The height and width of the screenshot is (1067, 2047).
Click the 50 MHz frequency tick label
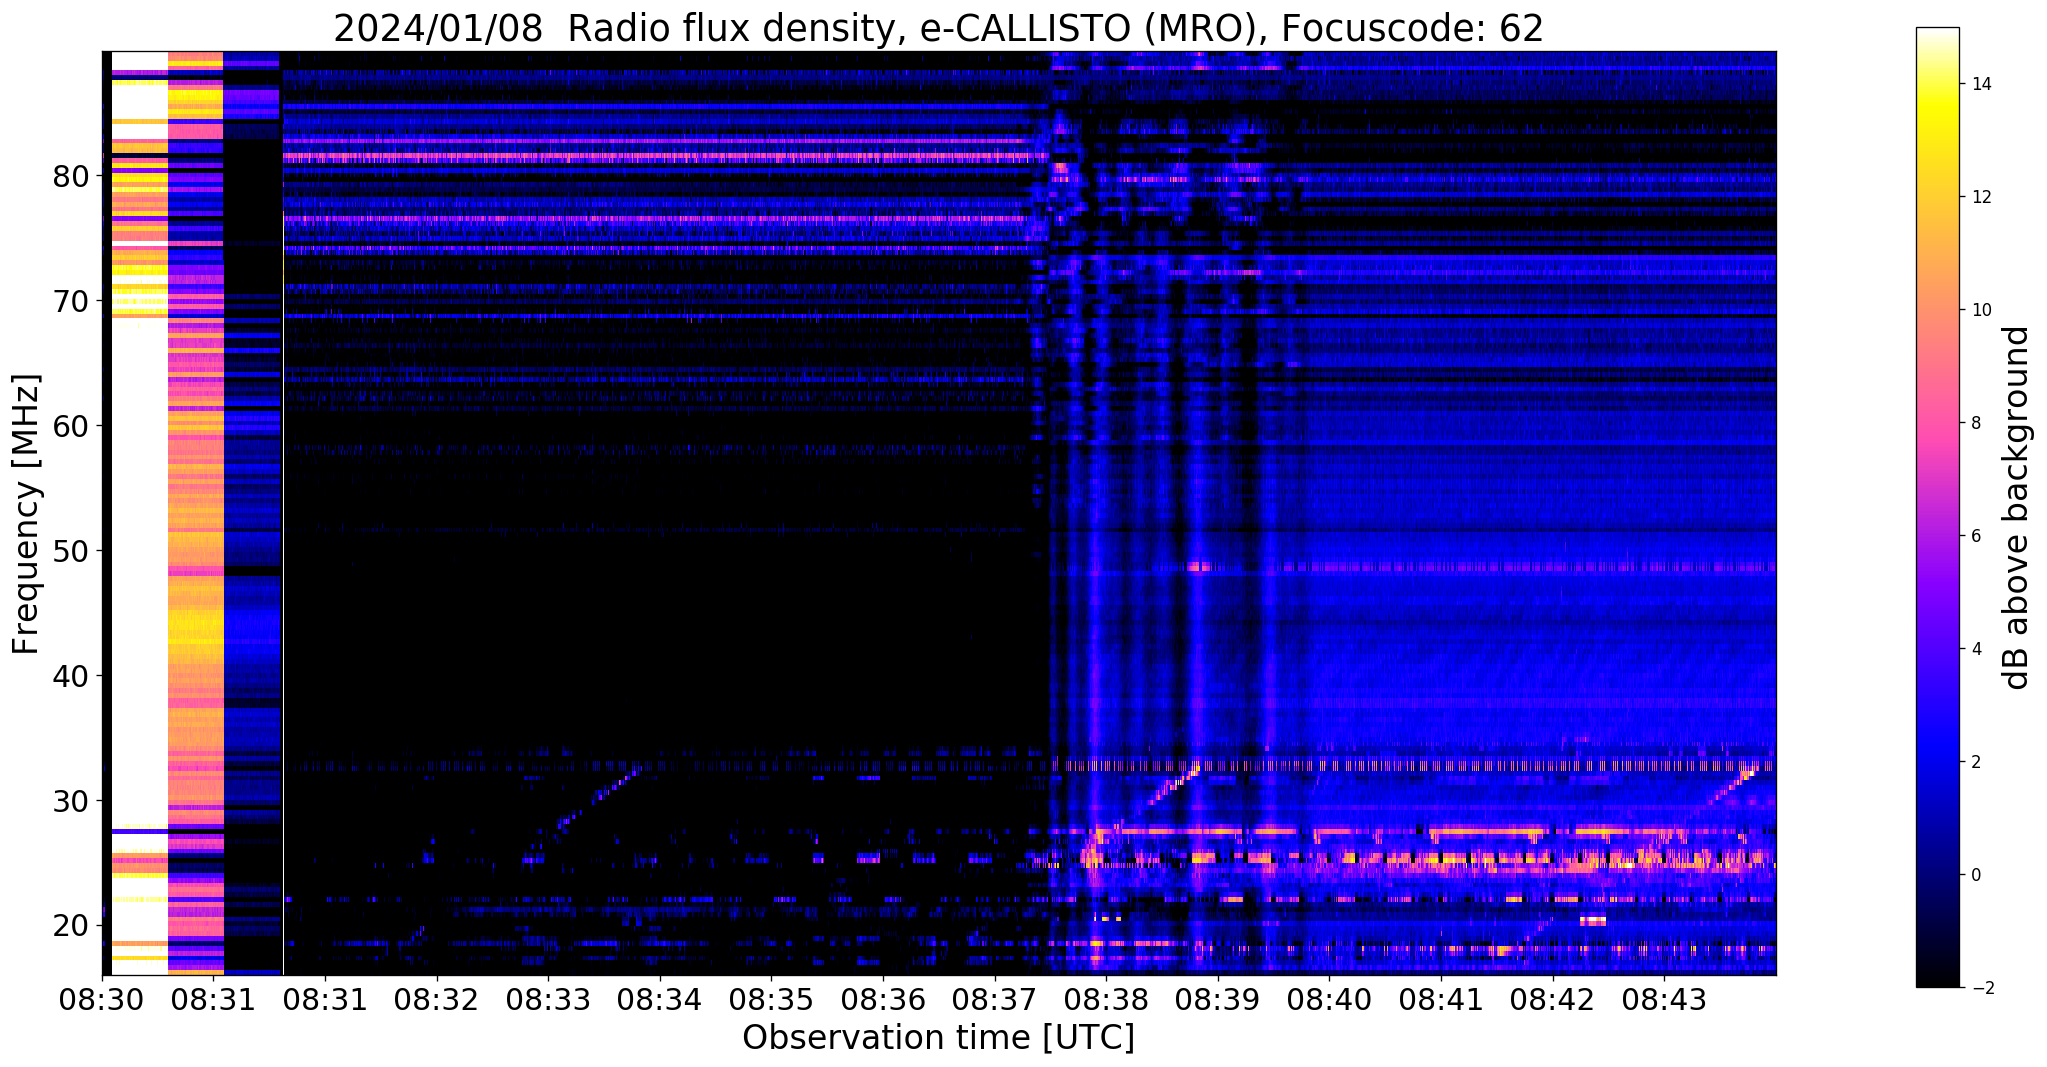tap(71, 552)
